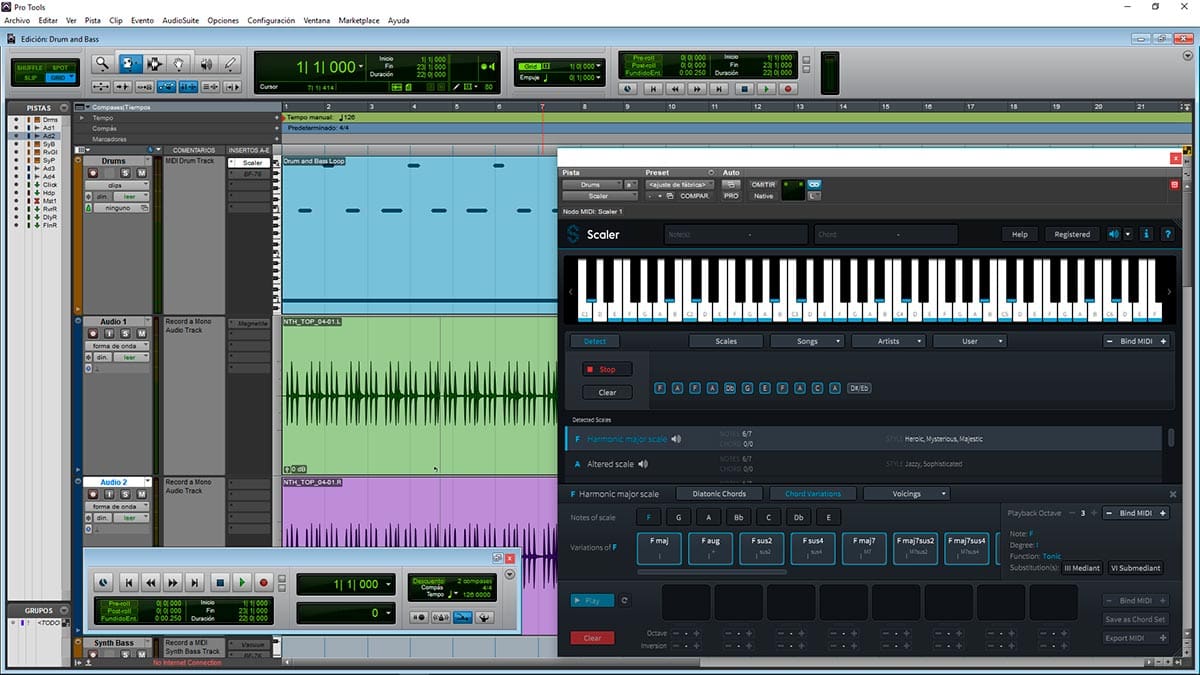Image resolution: width=1200 pixels, height=675 pixels.
Task: Open the AudioSuite menu
Action: [181, 20]
